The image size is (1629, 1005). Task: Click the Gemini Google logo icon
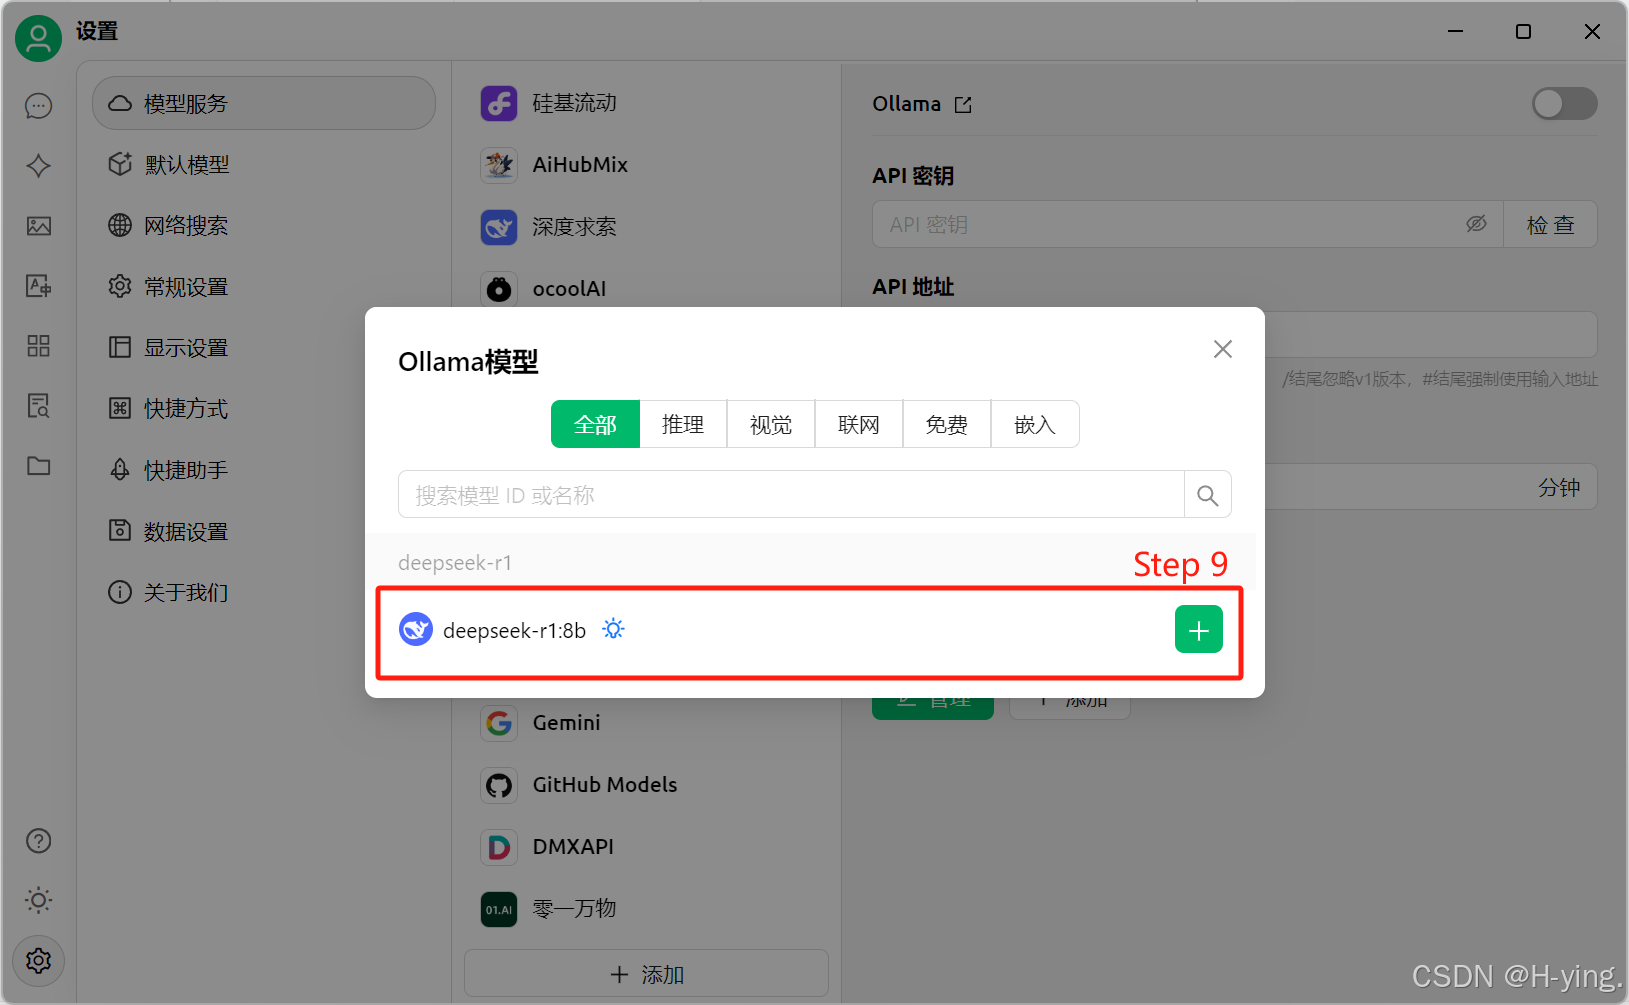click(499, 723)
